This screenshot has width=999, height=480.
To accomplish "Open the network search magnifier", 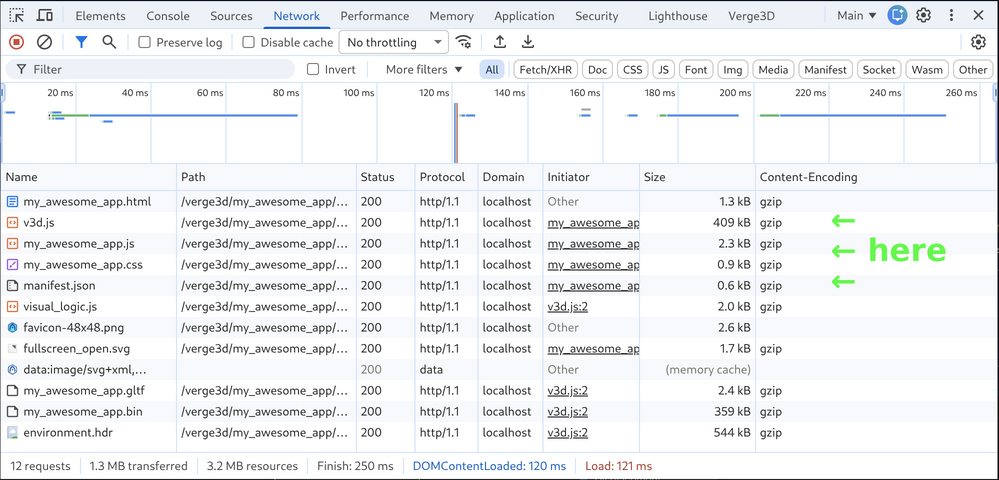I will tap(110, 42).
